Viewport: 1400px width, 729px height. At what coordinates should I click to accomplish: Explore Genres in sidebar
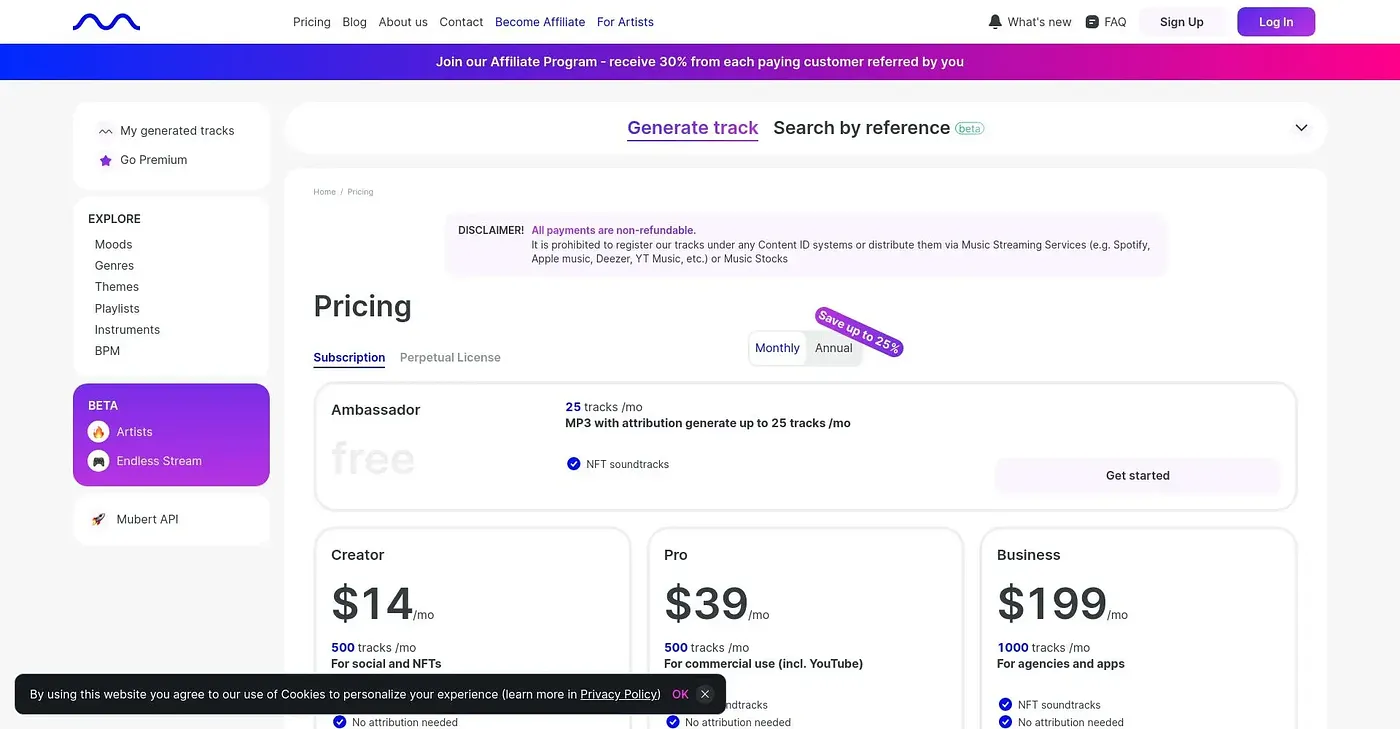point(114,266)
